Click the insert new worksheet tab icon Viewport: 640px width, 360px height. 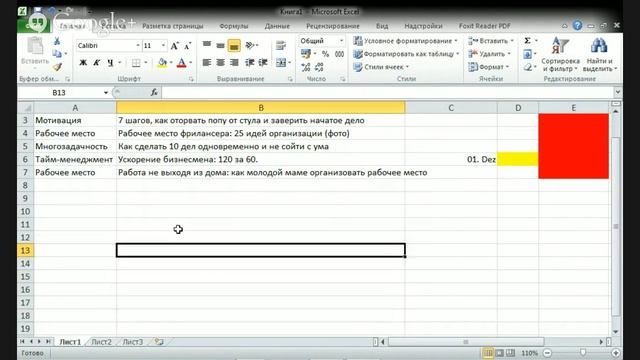(x=159, y=342)
